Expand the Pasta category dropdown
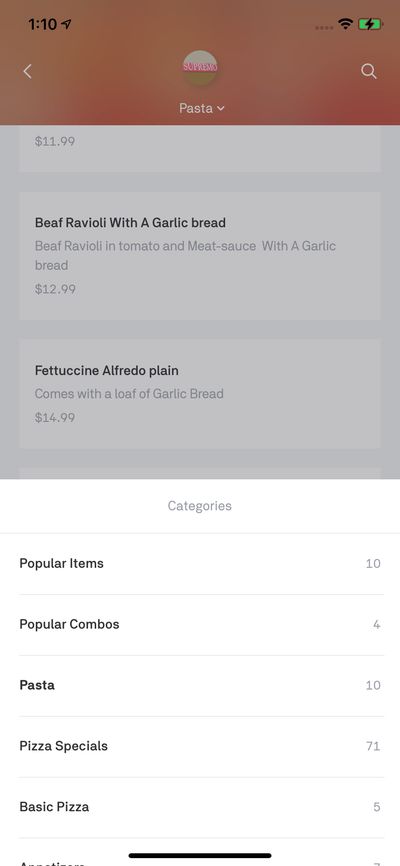Viewport: 400px width, 866px height. pyautogui.click(x=202, y=108)
